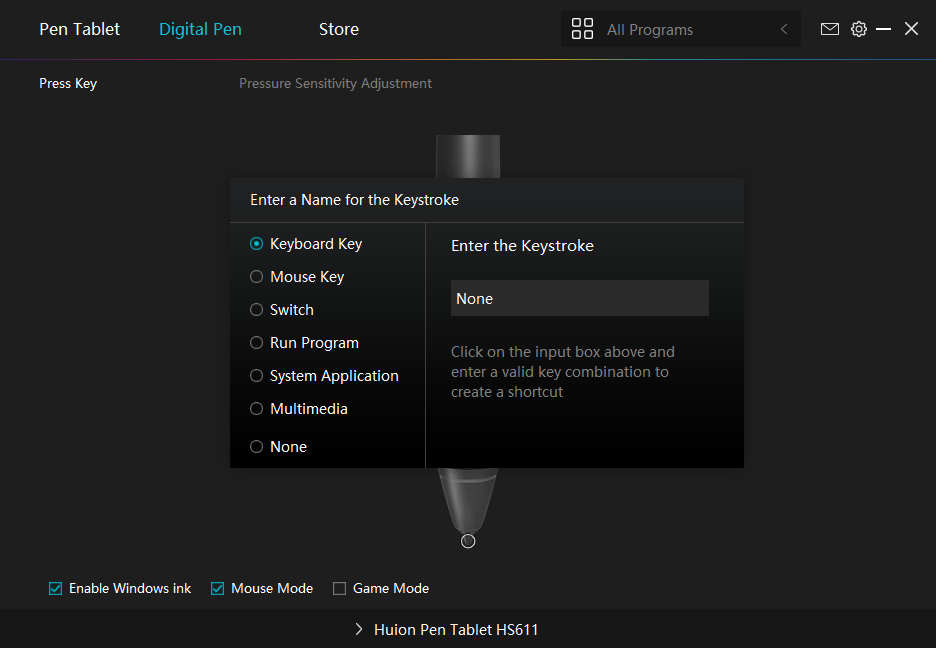Click the keystroke input box showing None
Screen dimensions: 936x648
(580, 298)
